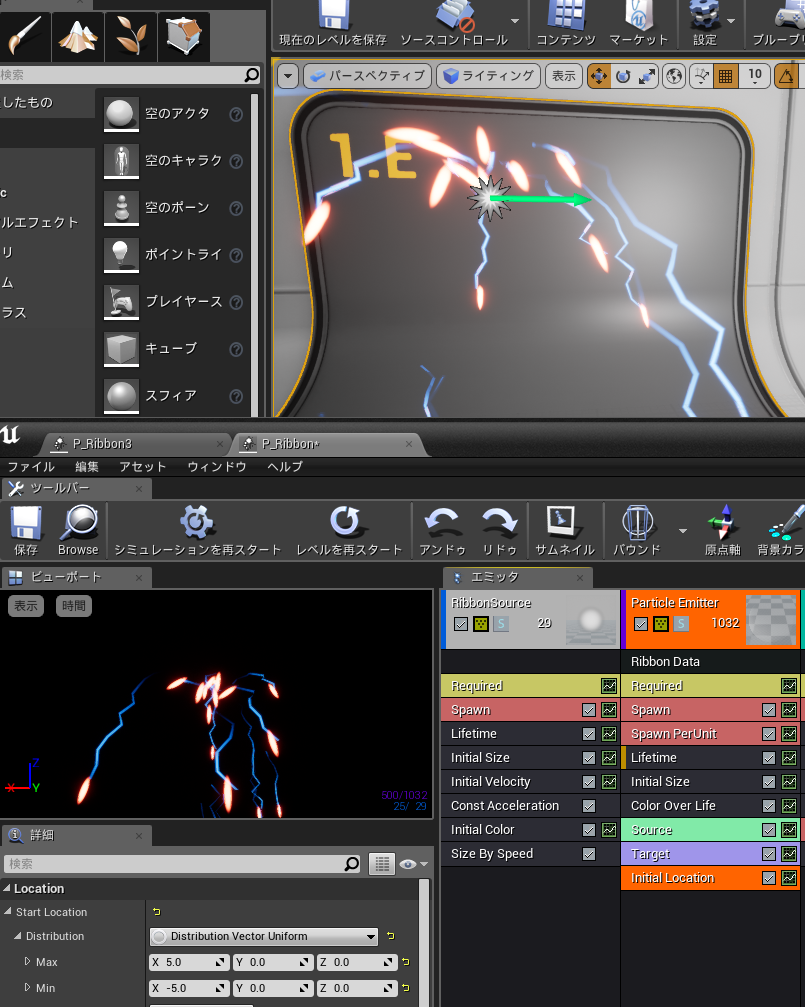
Task: Open the アセット menu
Action: [x=143, y=467]
